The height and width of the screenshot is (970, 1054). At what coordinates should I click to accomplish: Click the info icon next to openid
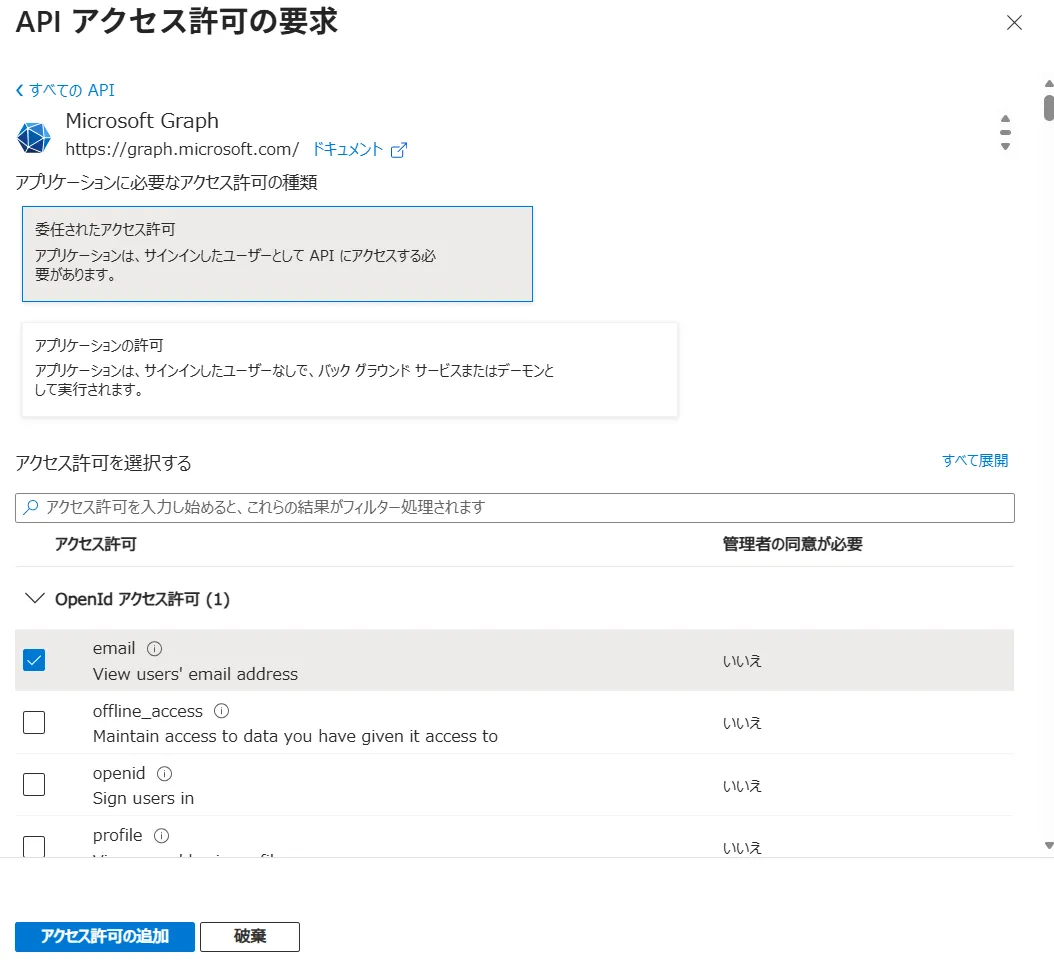click(163, 772)
